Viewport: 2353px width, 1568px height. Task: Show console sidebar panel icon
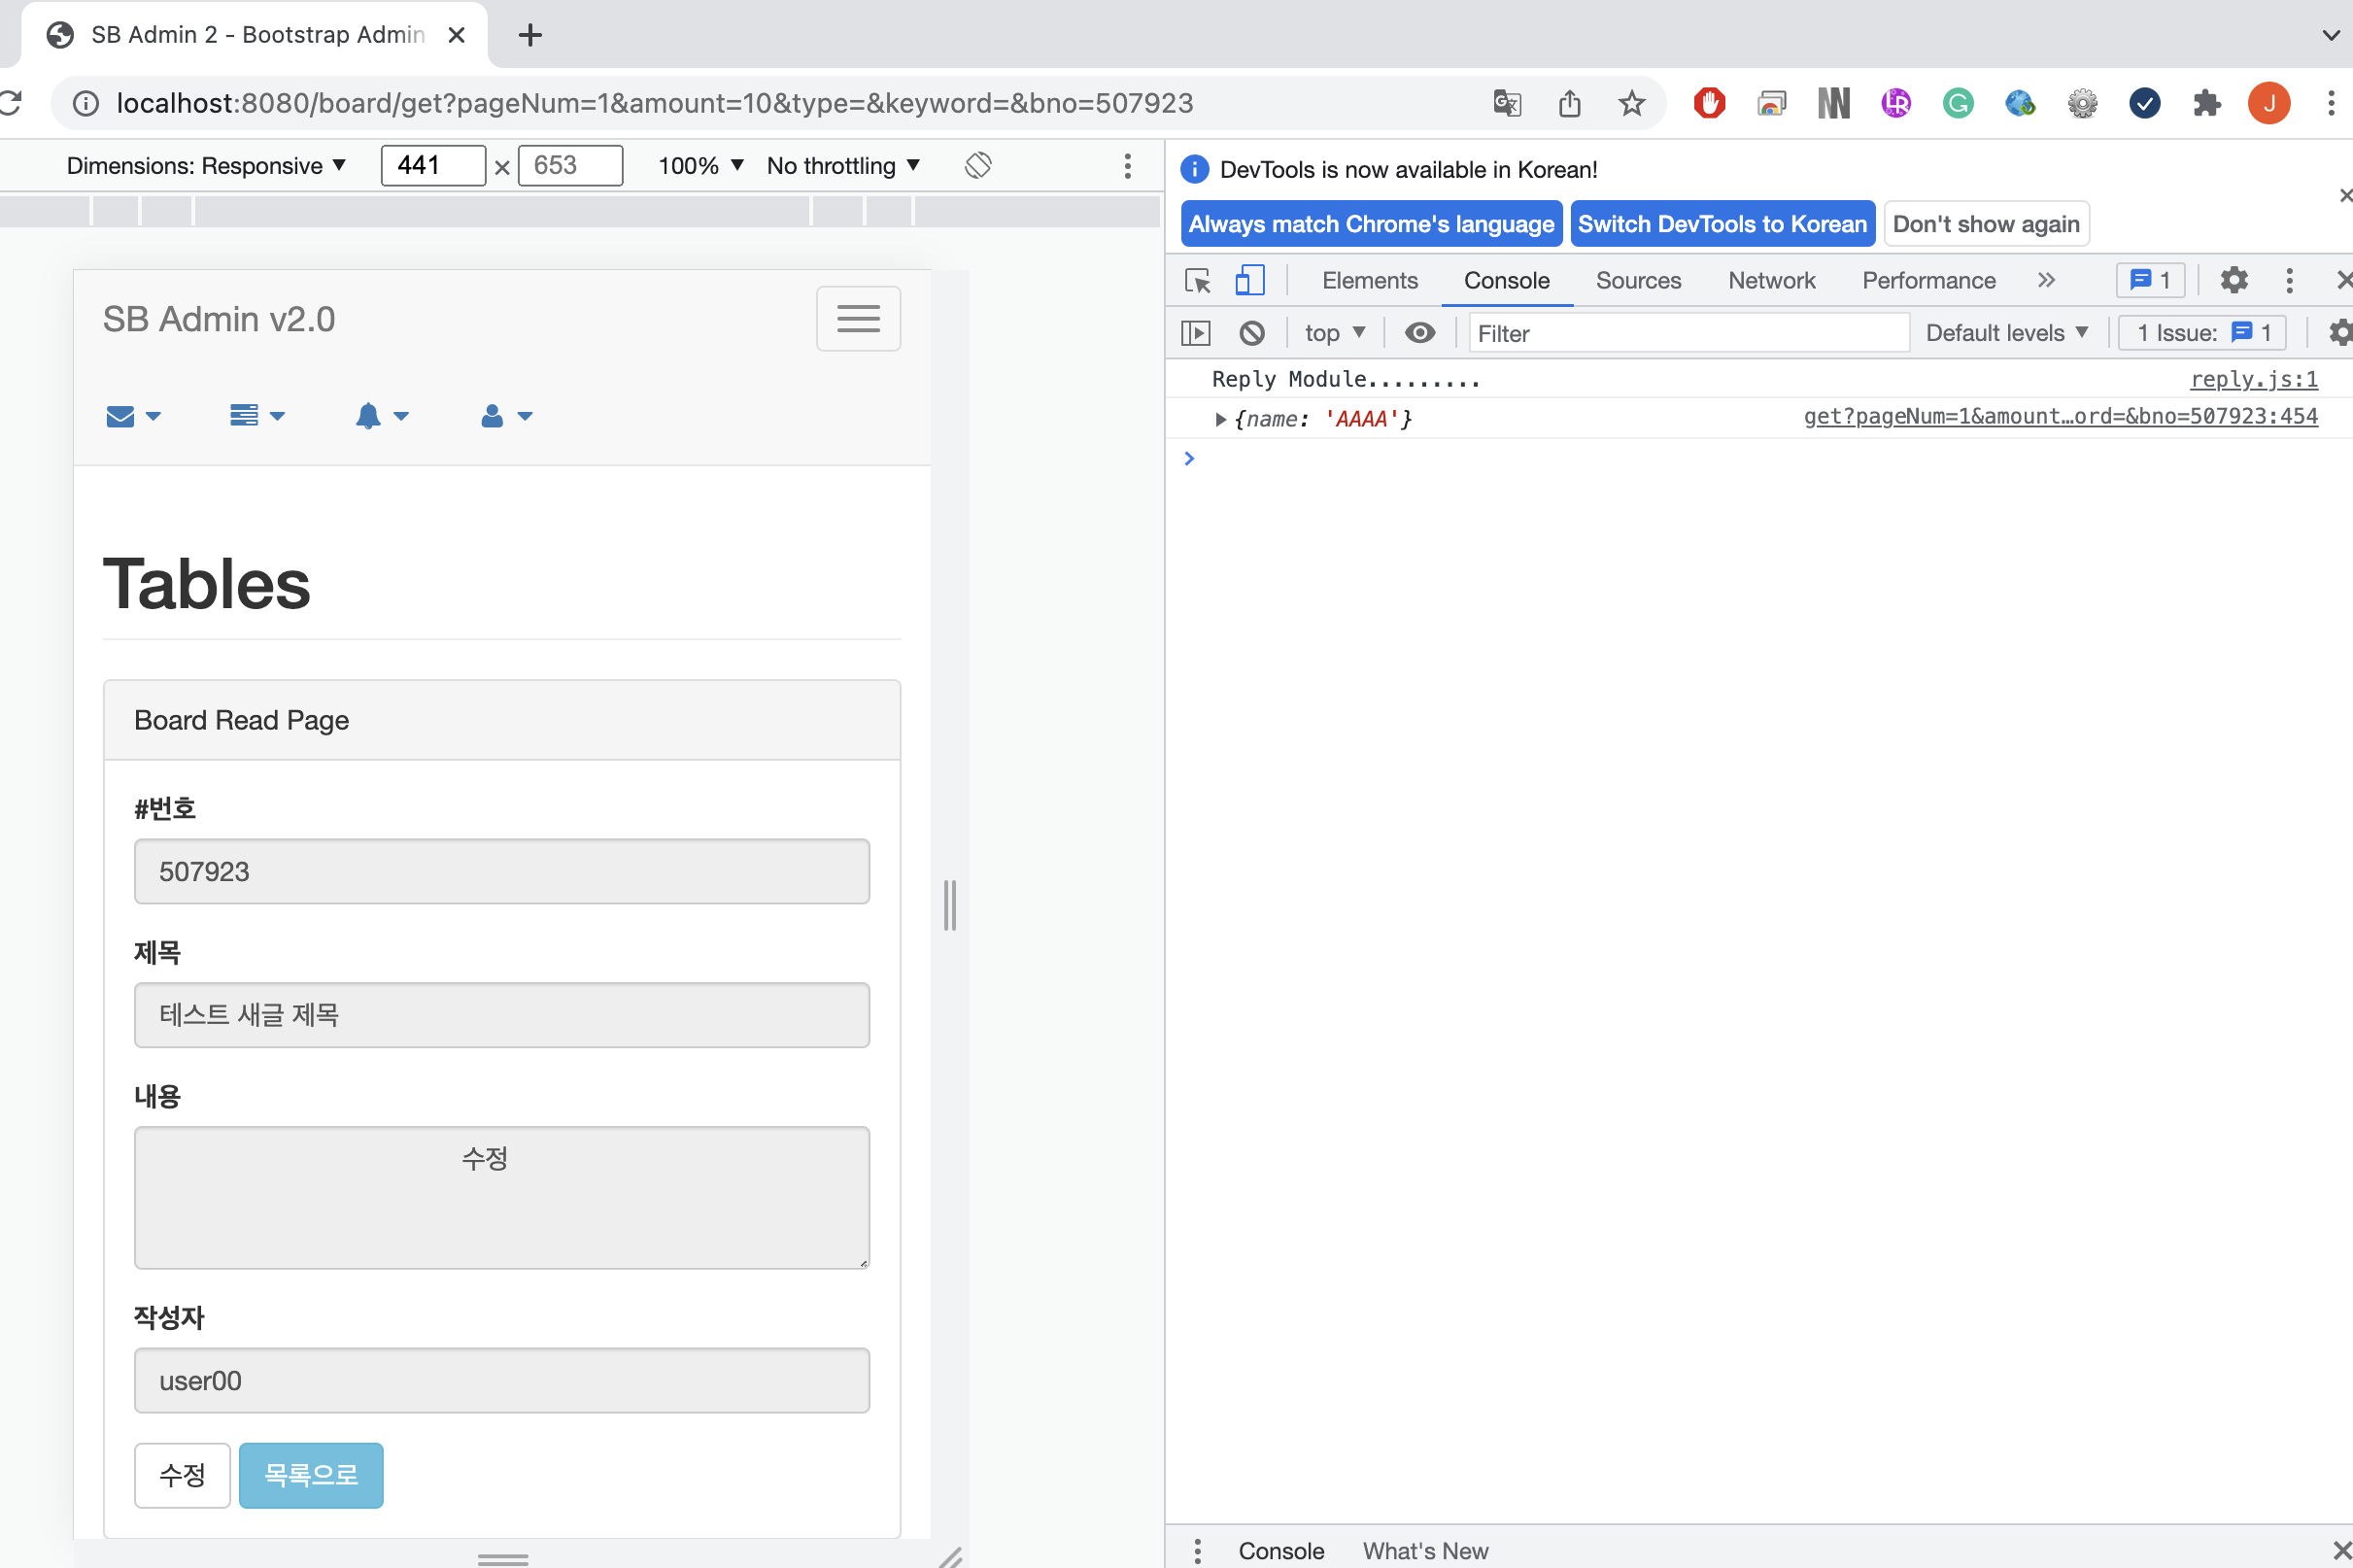(1195, 333)
